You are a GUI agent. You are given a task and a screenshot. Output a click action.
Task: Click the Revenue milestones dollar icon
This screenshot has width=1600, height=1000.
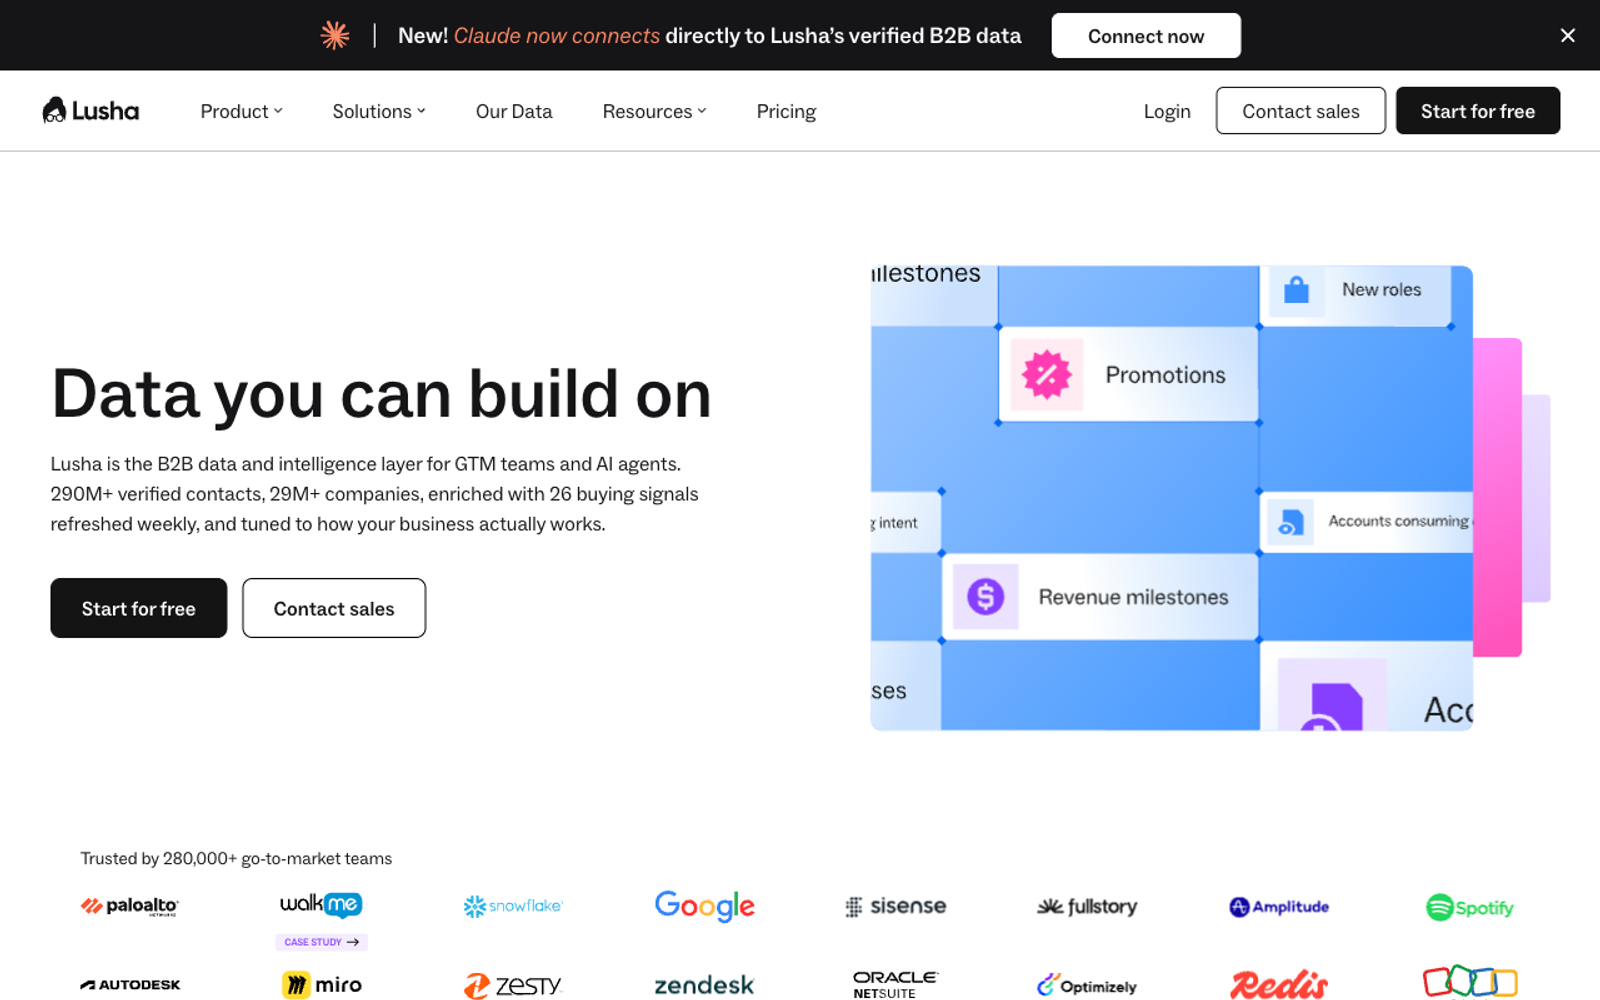pyautogui.click(x=985, y=597)
